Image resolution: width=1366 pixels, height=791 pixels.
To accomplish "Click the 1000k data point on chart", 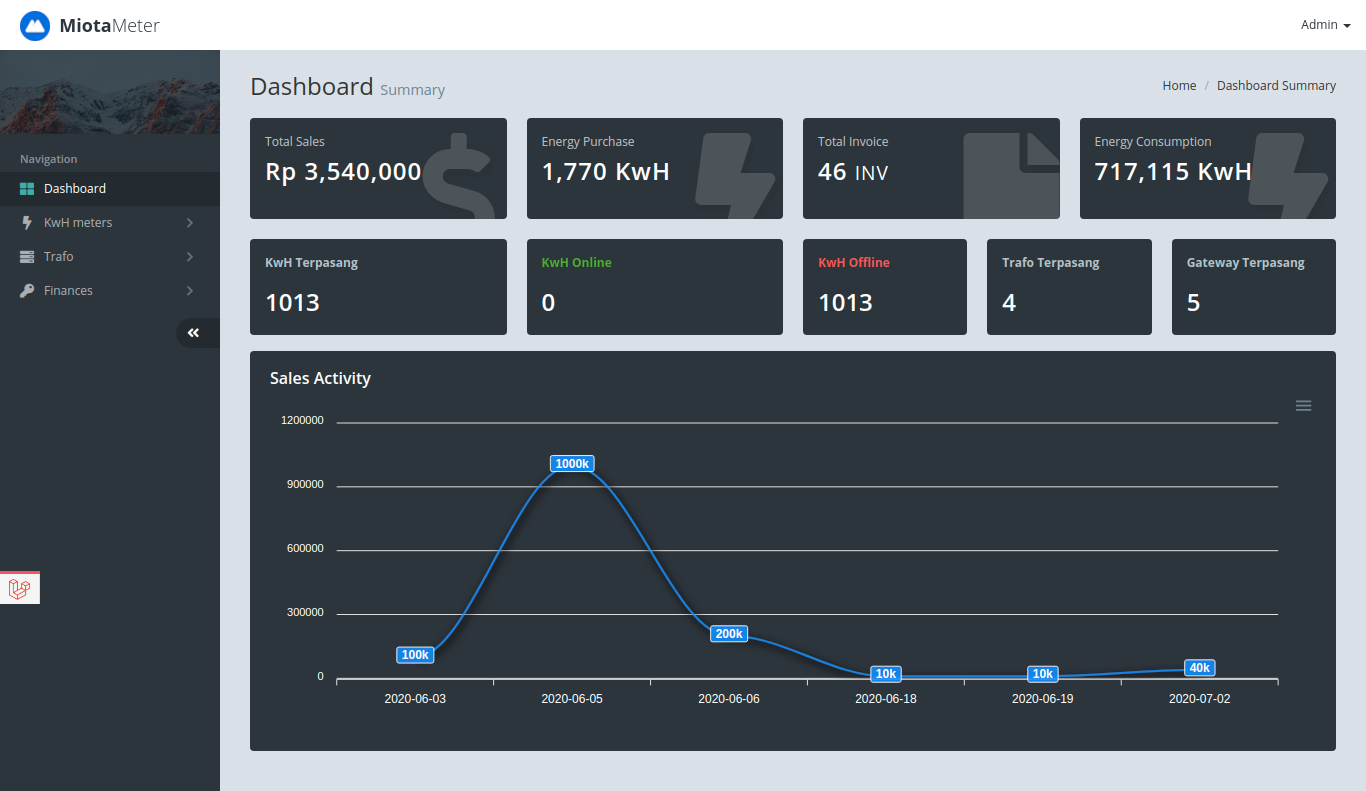I will coord(572,464).
